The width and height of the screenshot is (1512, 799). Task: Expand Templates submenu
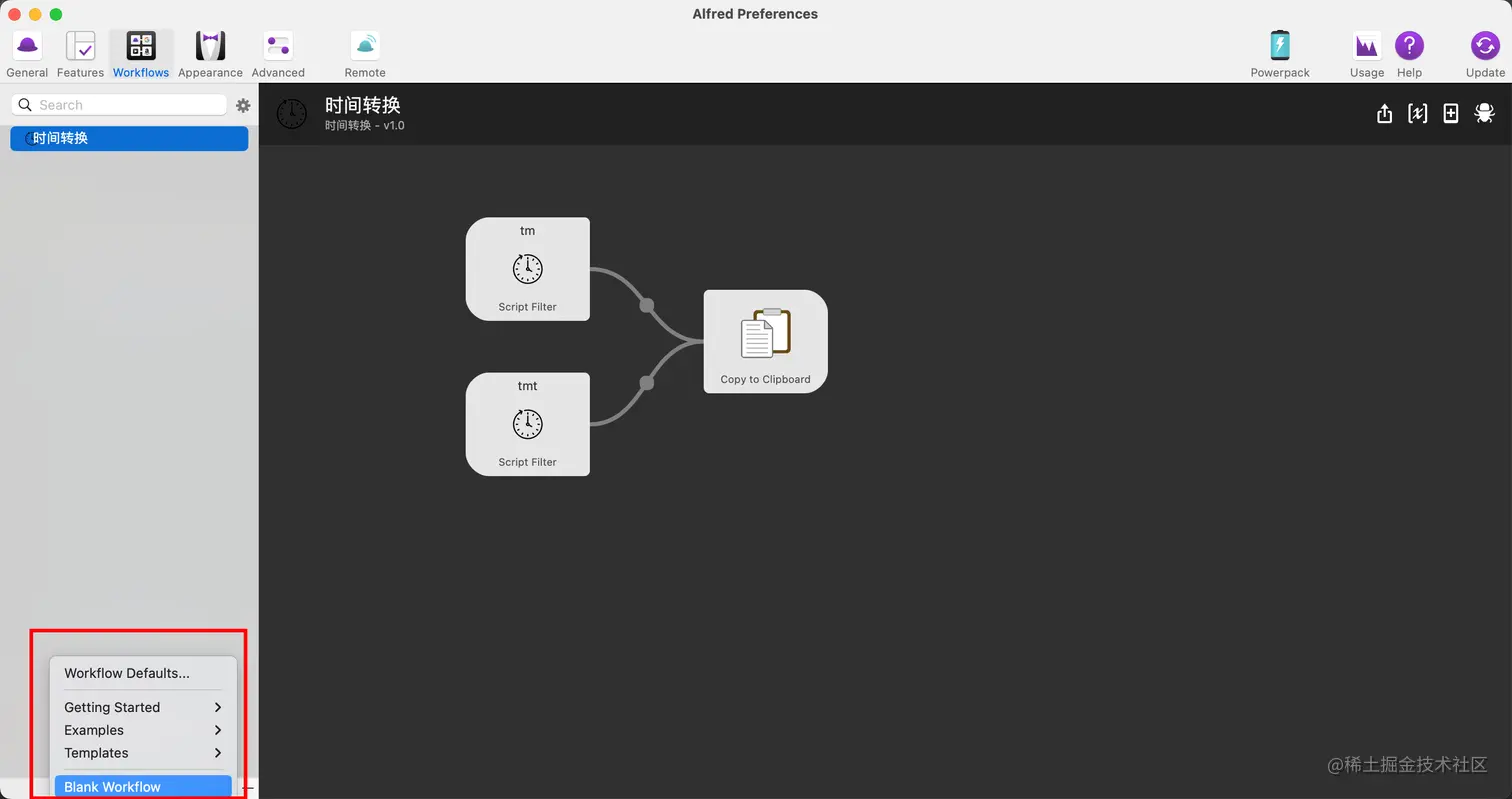click(143, 753)
